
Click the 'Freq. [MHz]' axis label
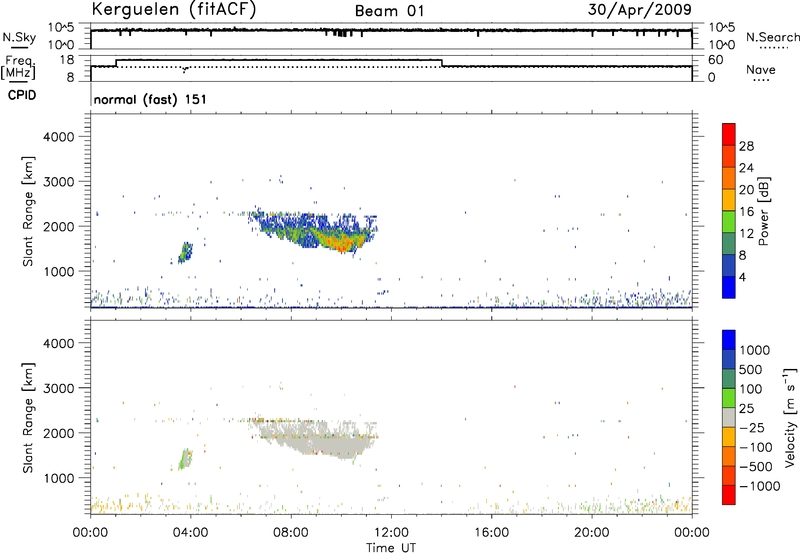(18, 68)
